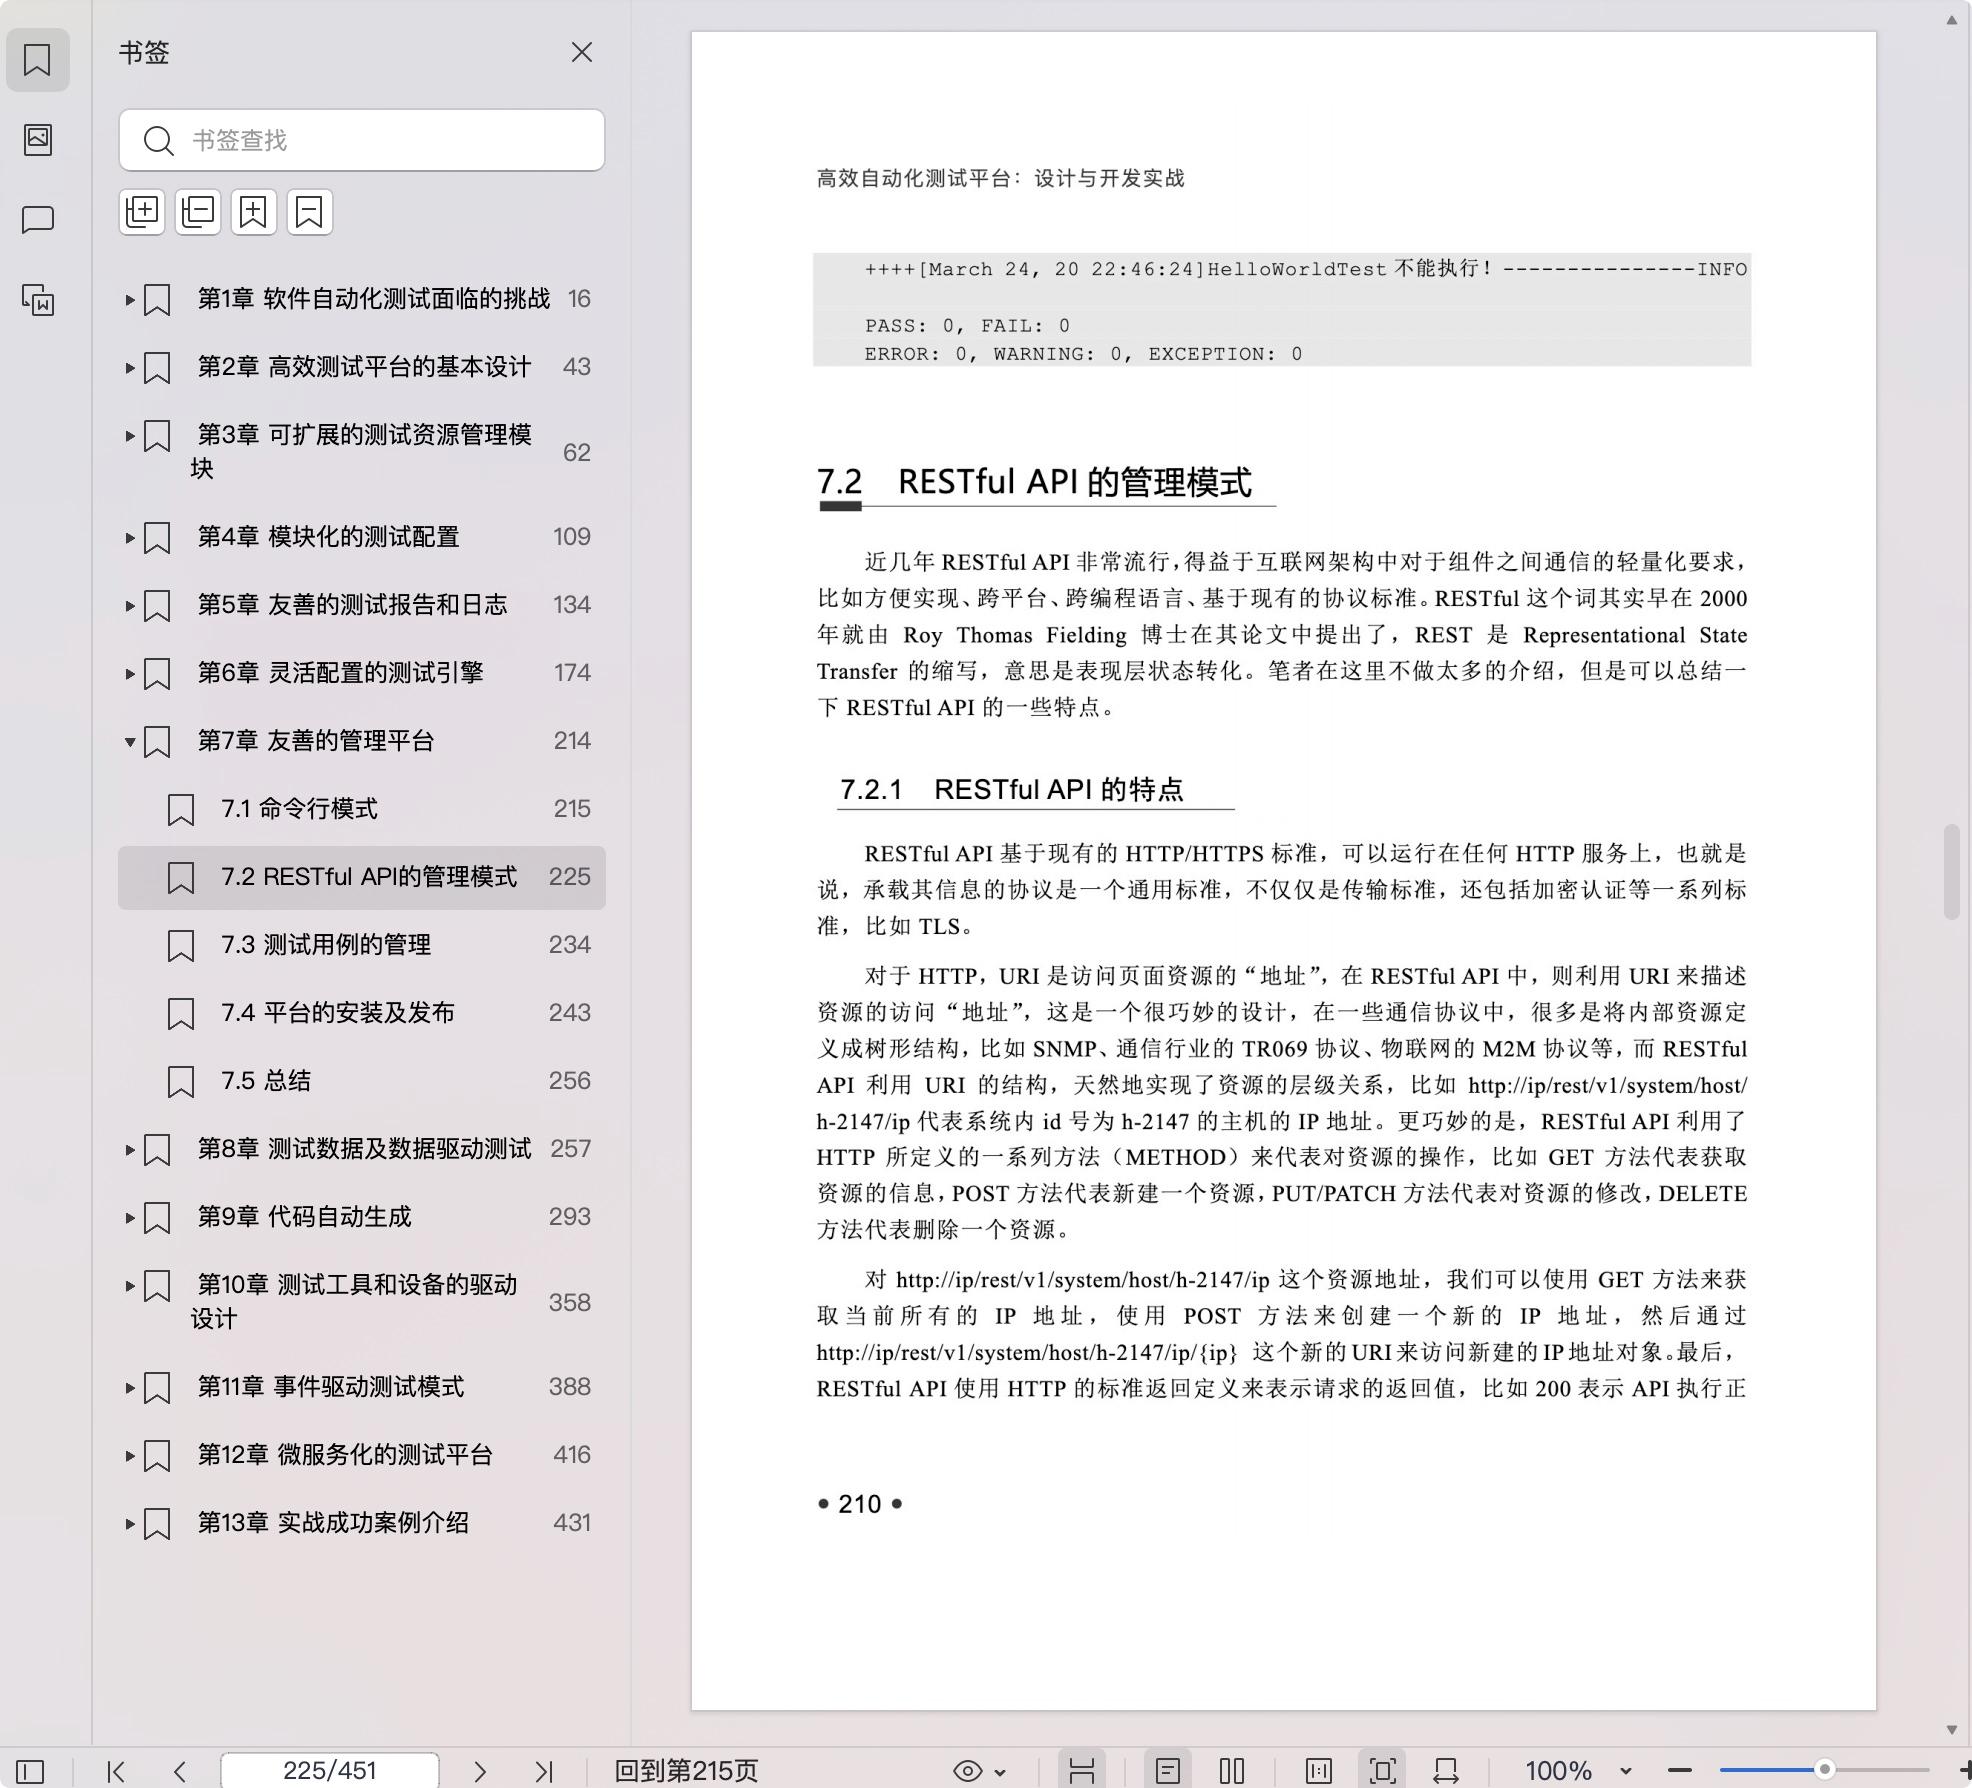This screenshot has width=1972, height=1788.
Task: Expand Chapter 11 bookmark tree
Action: (x=129, y=1387)
